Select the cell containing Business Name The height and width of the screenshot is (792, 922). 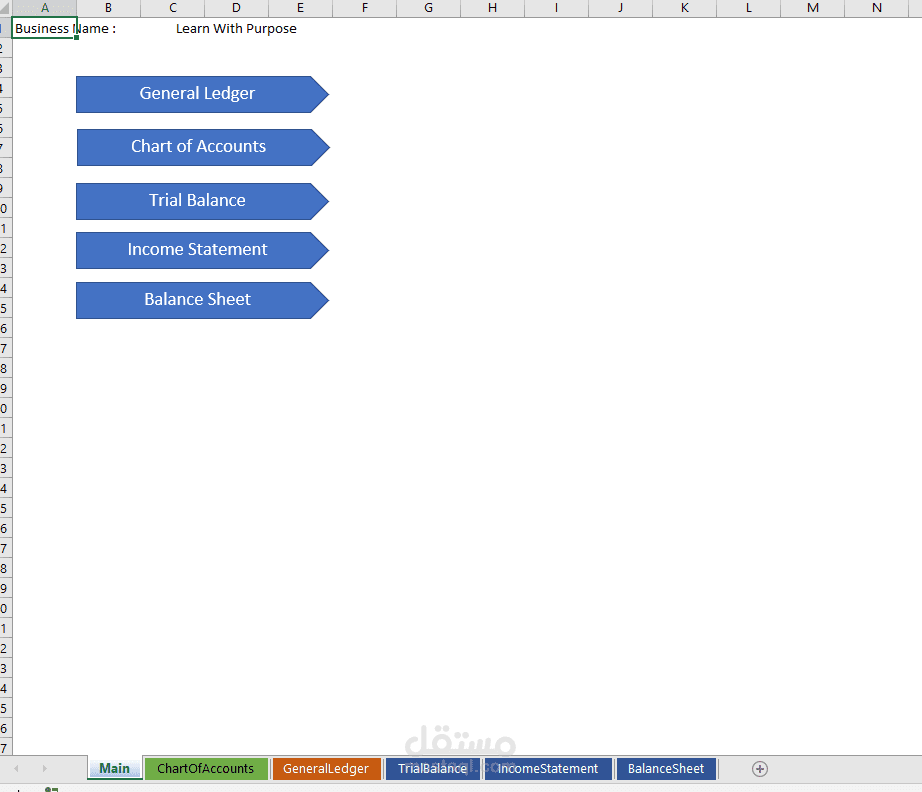pyautogui.click(x=44, y=28)
